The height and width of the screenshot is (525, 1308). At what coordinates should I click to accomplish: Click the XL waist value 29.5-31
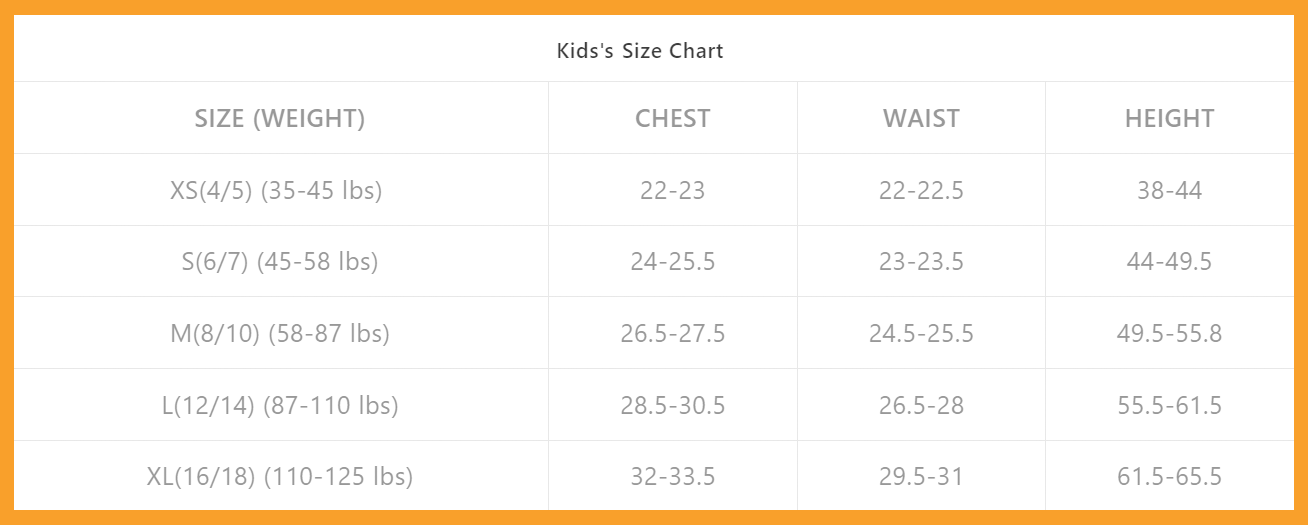tap(921, 477)
